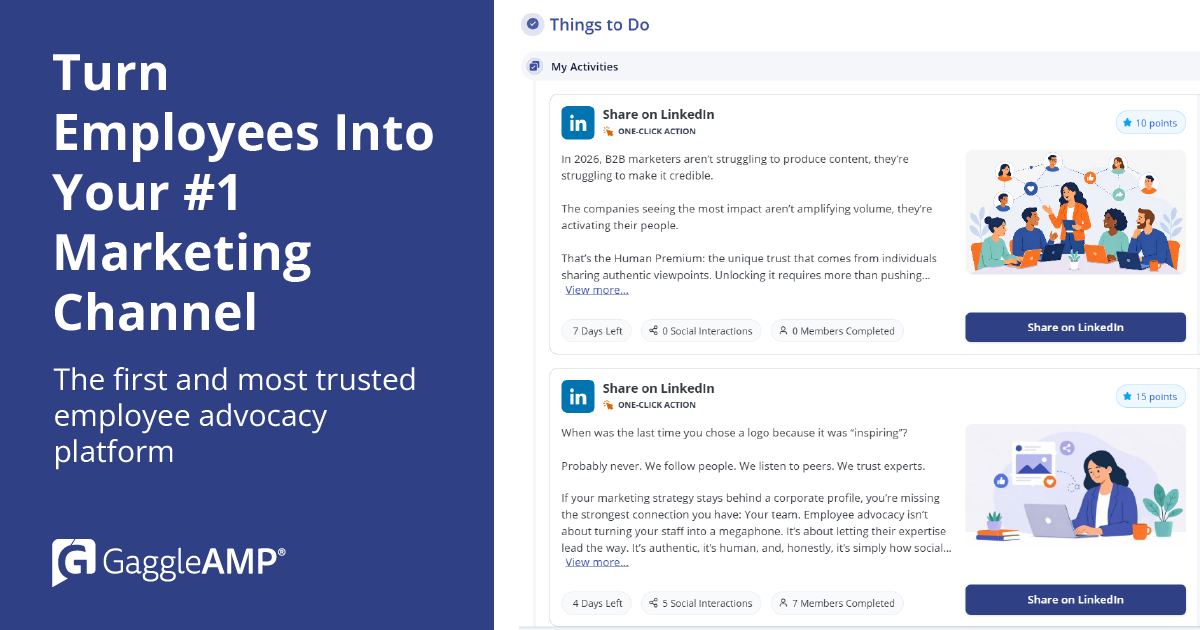Viewport: 1200px width, 630px height.
Task: Click the Things to Do checkmark icon
Action: [533, 25]
